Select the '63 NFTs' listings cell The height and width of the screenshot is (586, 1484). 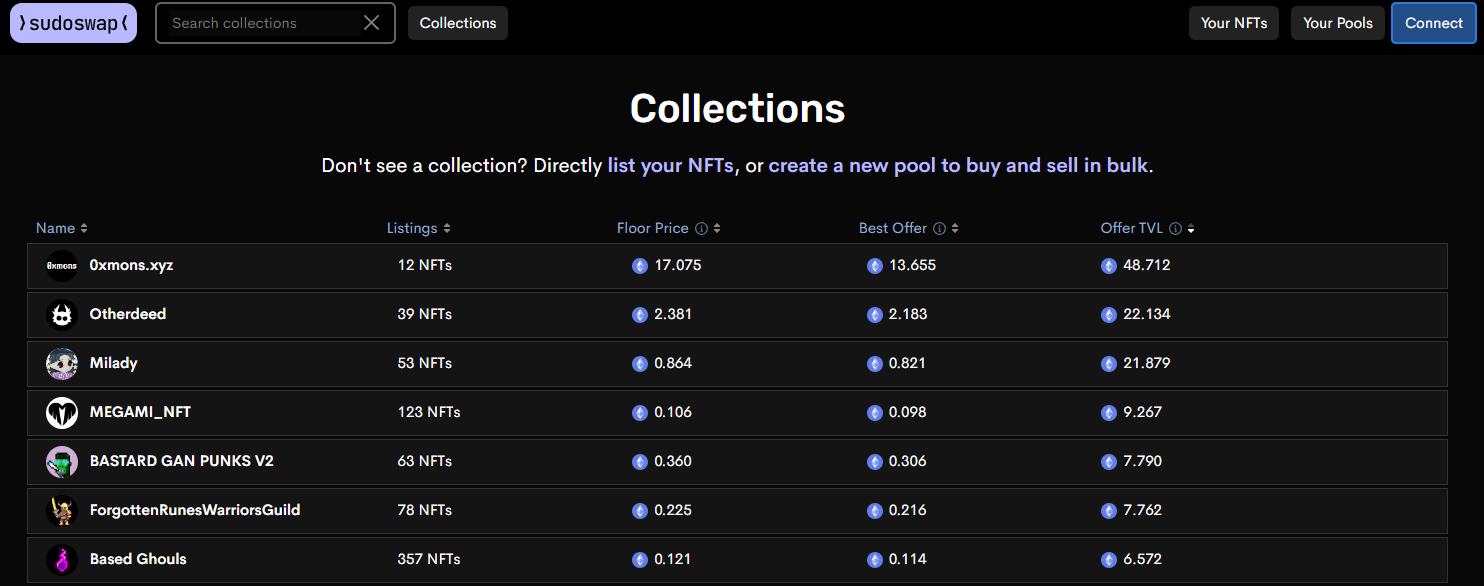[x=425, y=462]
